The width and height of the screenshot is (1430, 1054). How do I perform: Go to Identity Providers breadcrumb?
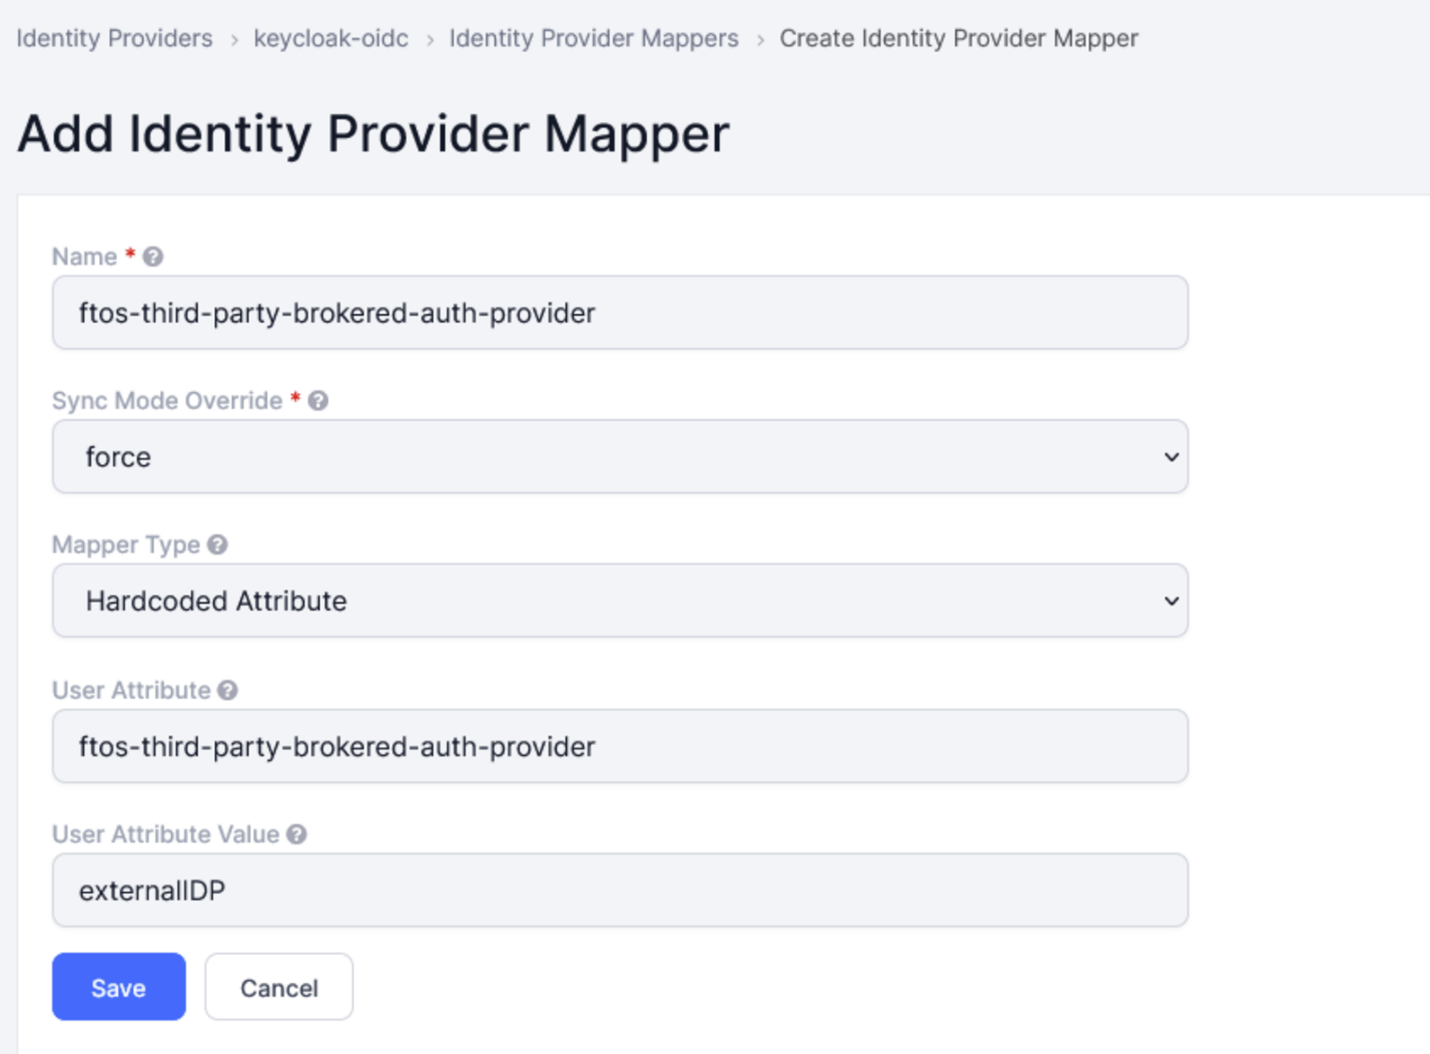tap(114, 39)
